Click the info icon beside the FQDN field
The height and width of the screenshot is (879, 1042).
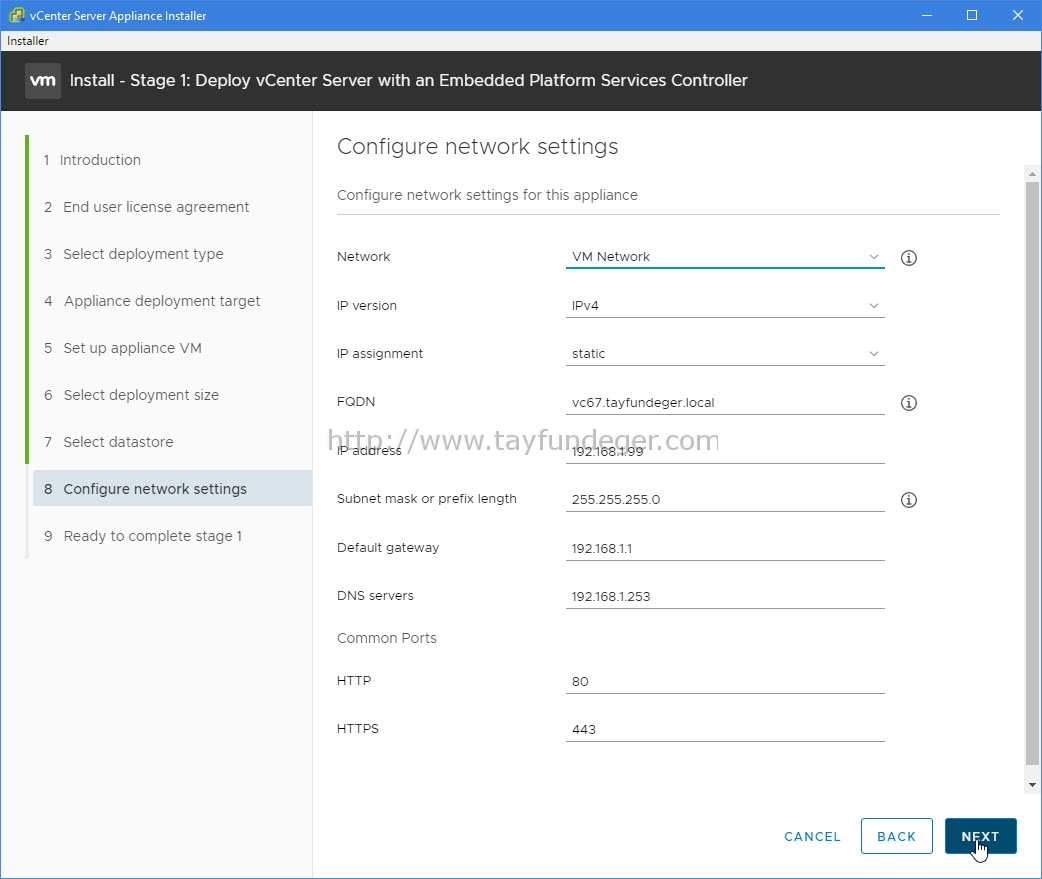point(908,403)
